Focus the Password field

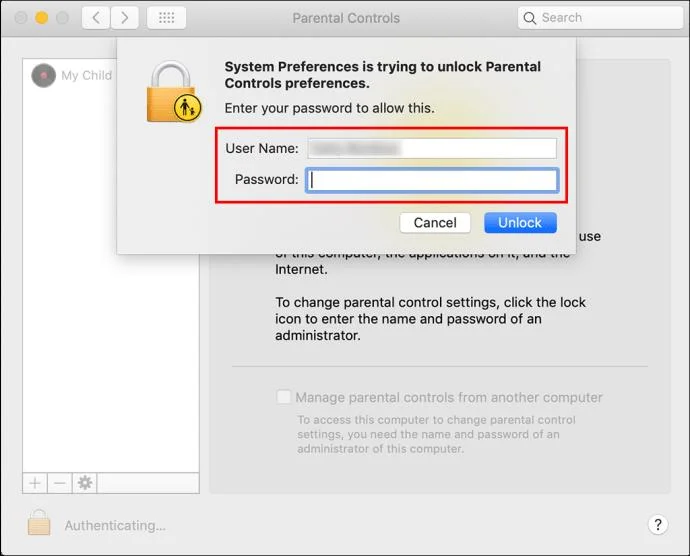point(432,180)
